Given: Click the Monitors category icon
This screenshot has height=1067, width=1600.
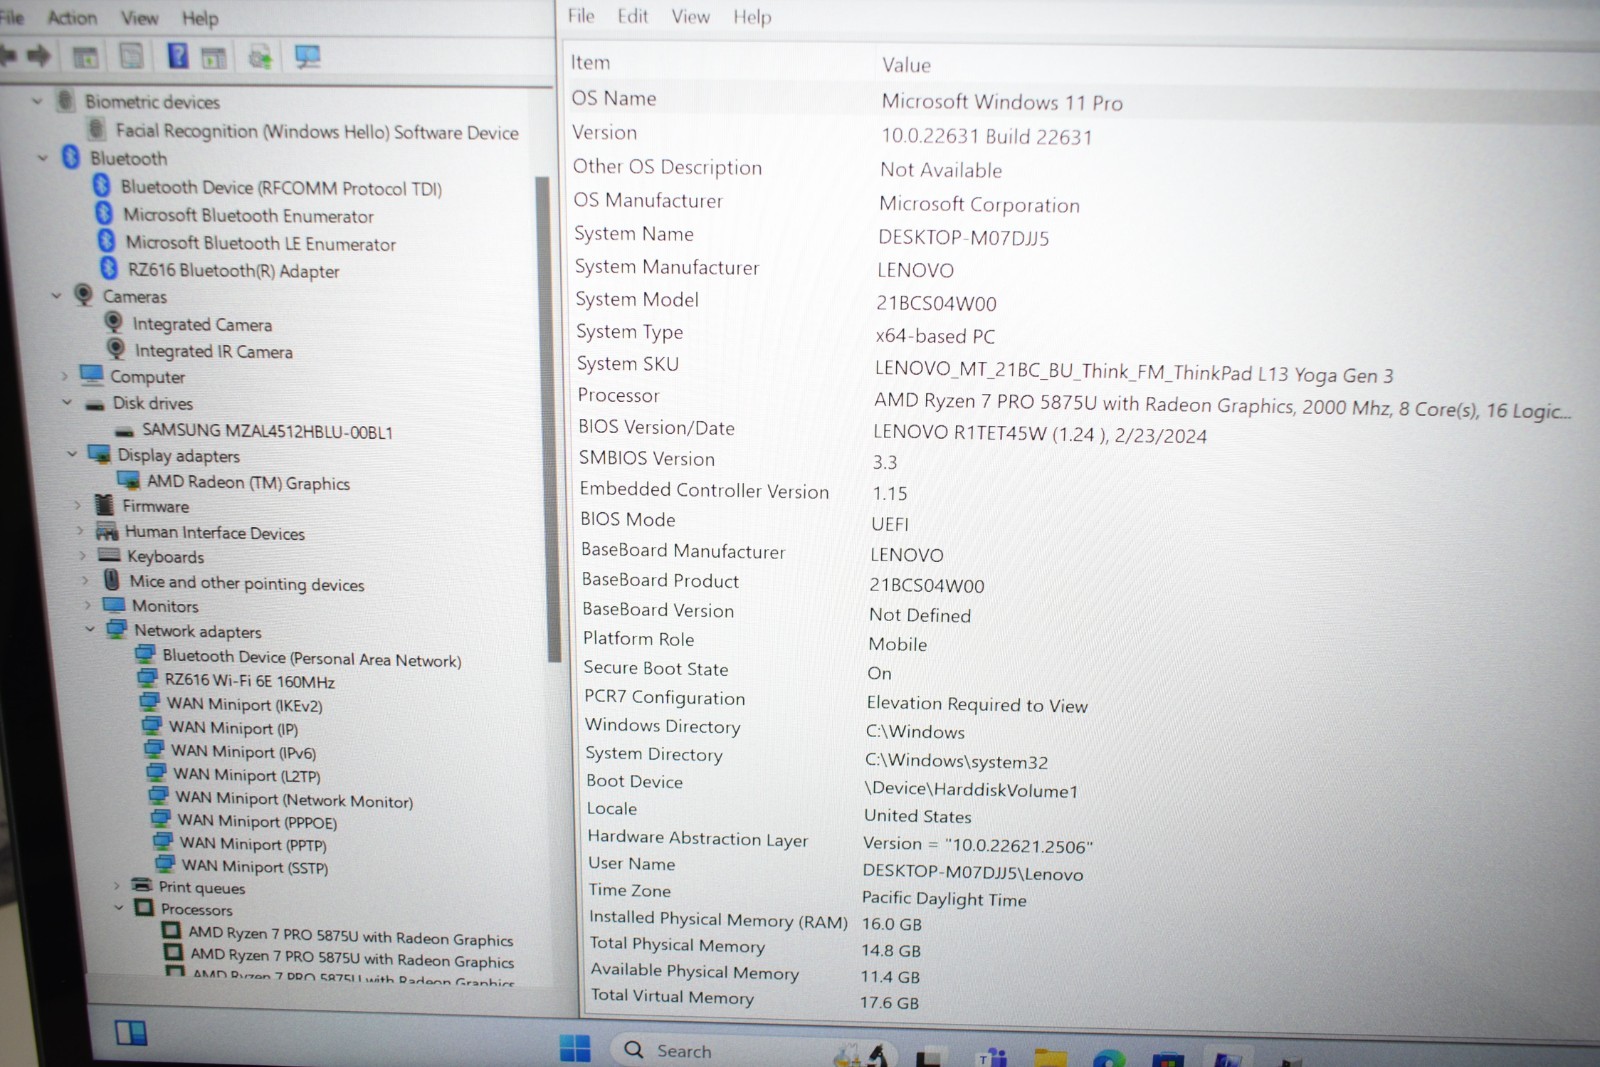Looking at the screenshot, I should point(114,605).
